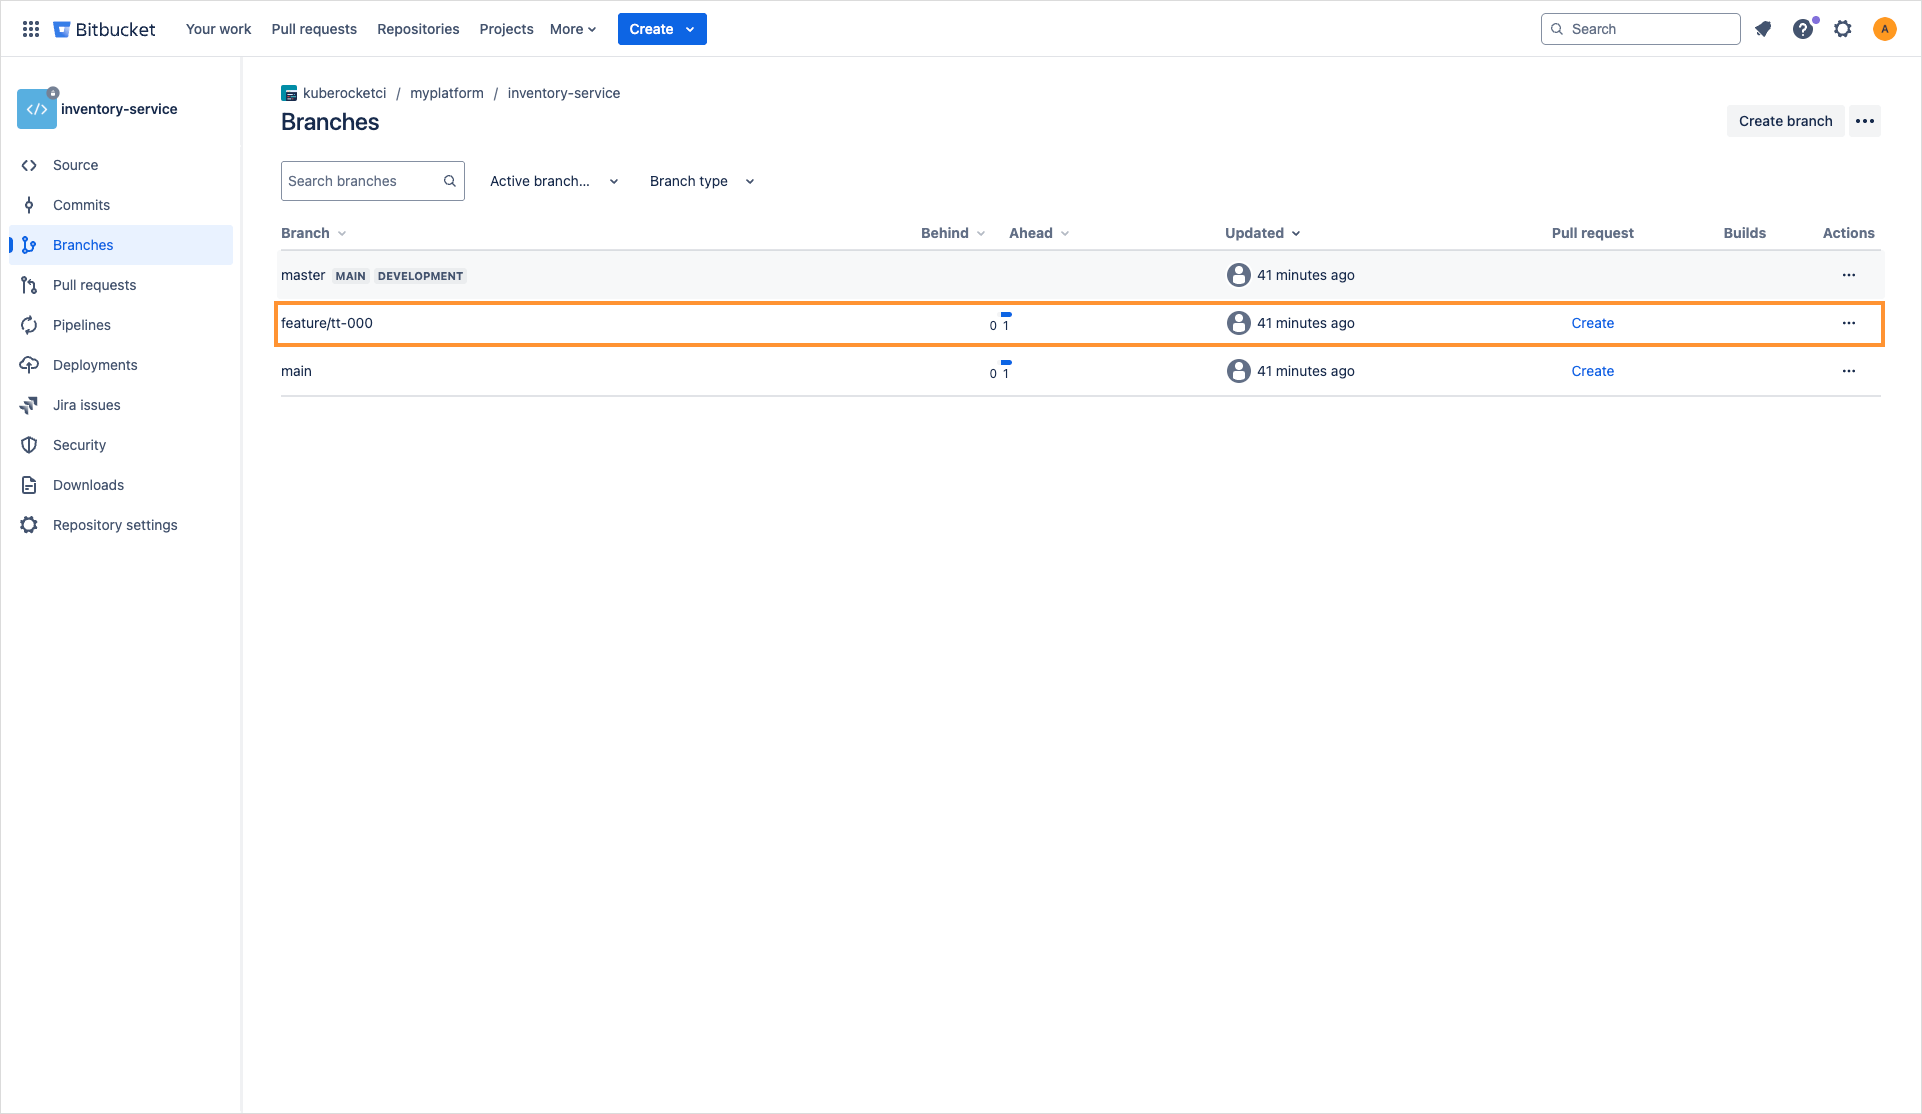Expand actions menu for master branch
The height and width of the screenshot is (1114, 1922).
point(1849,273)
